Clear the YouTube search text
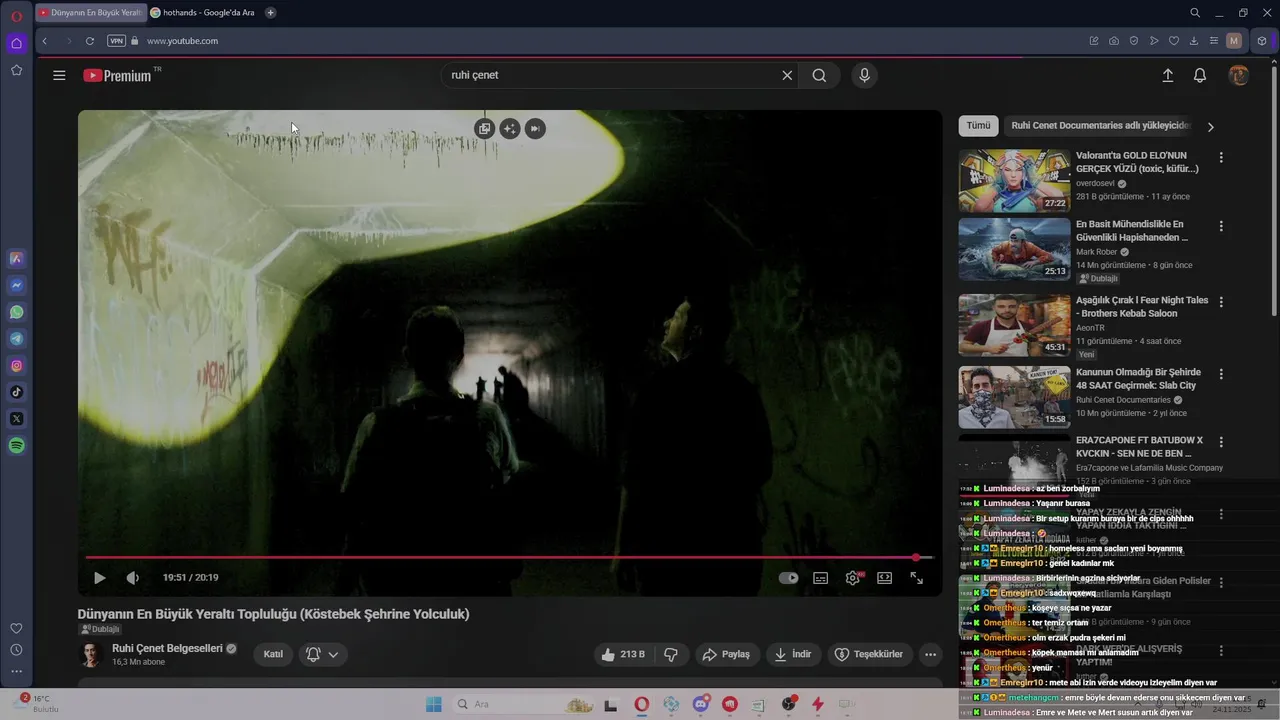Viewport: 1280px width, 720px height. [787, 75]
